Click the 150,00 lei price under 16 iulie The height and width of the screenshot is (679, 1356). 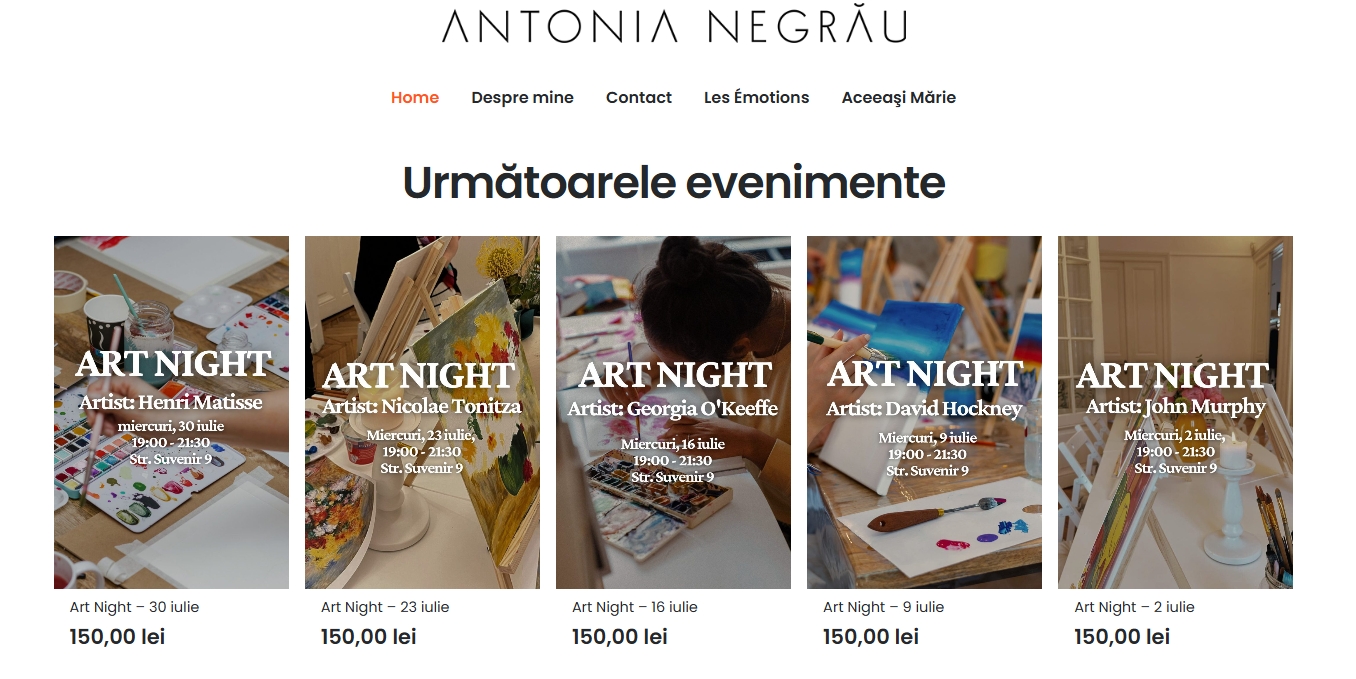point(619,637)
